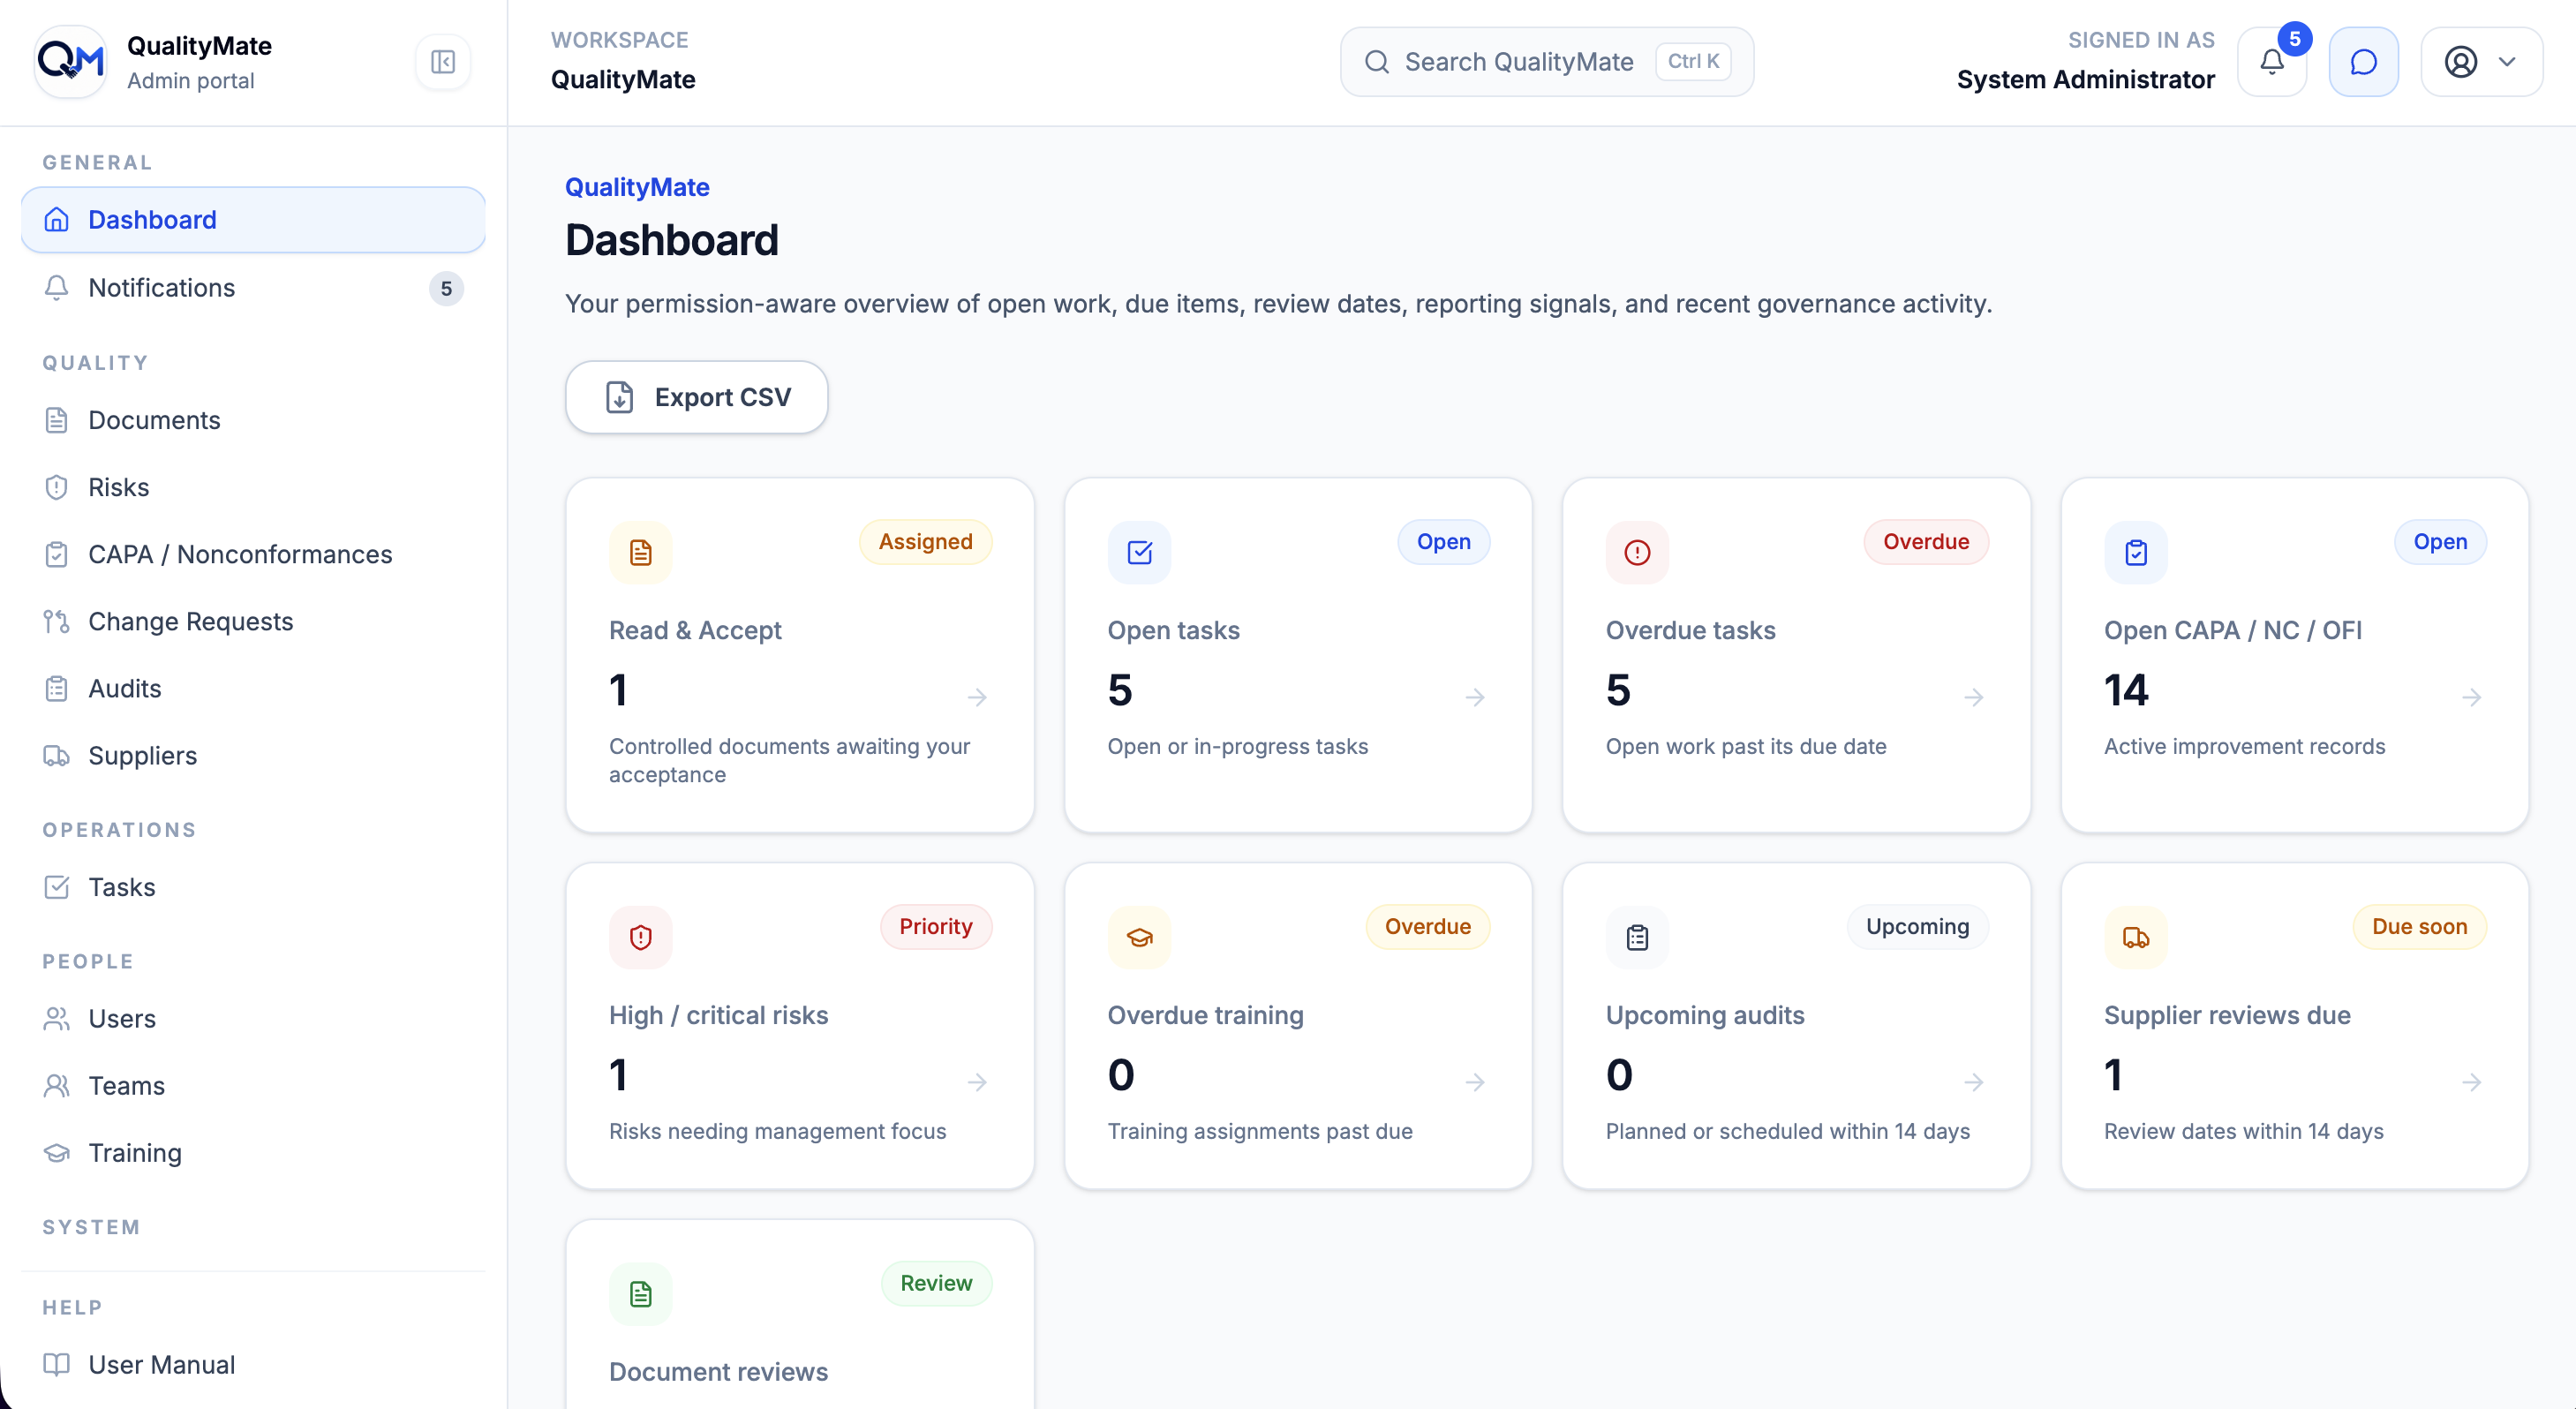The height and width of the screenshot is (1409, 2576).
Task: Click the Upcoming badge on audits card
Action: click(x=1917, y=926)
